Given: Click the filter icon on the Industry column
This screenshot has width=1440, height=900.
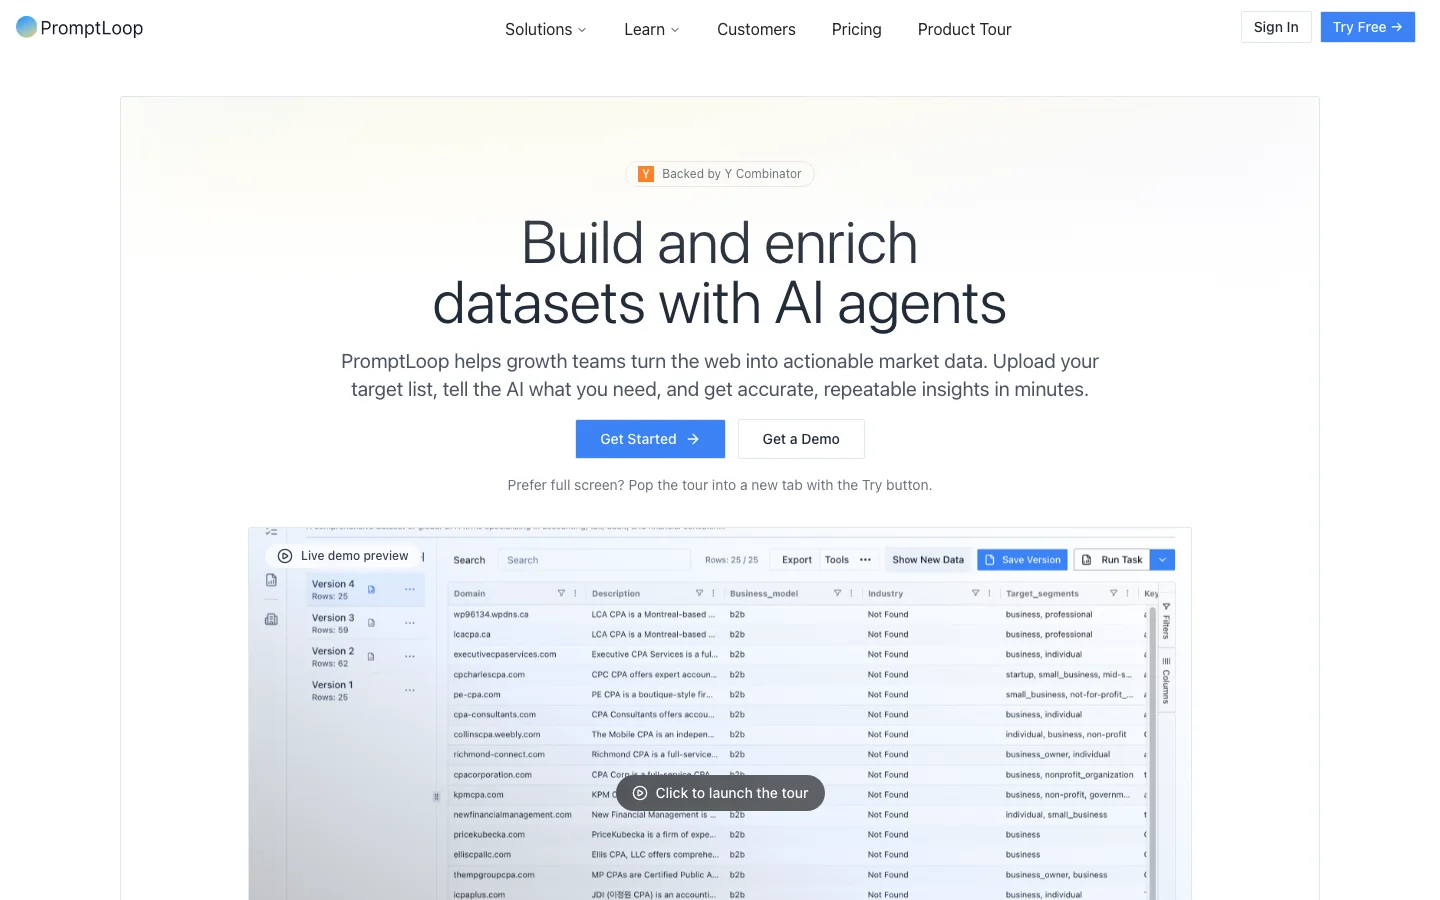Looking at the screenshot, I should pos(975,593).
